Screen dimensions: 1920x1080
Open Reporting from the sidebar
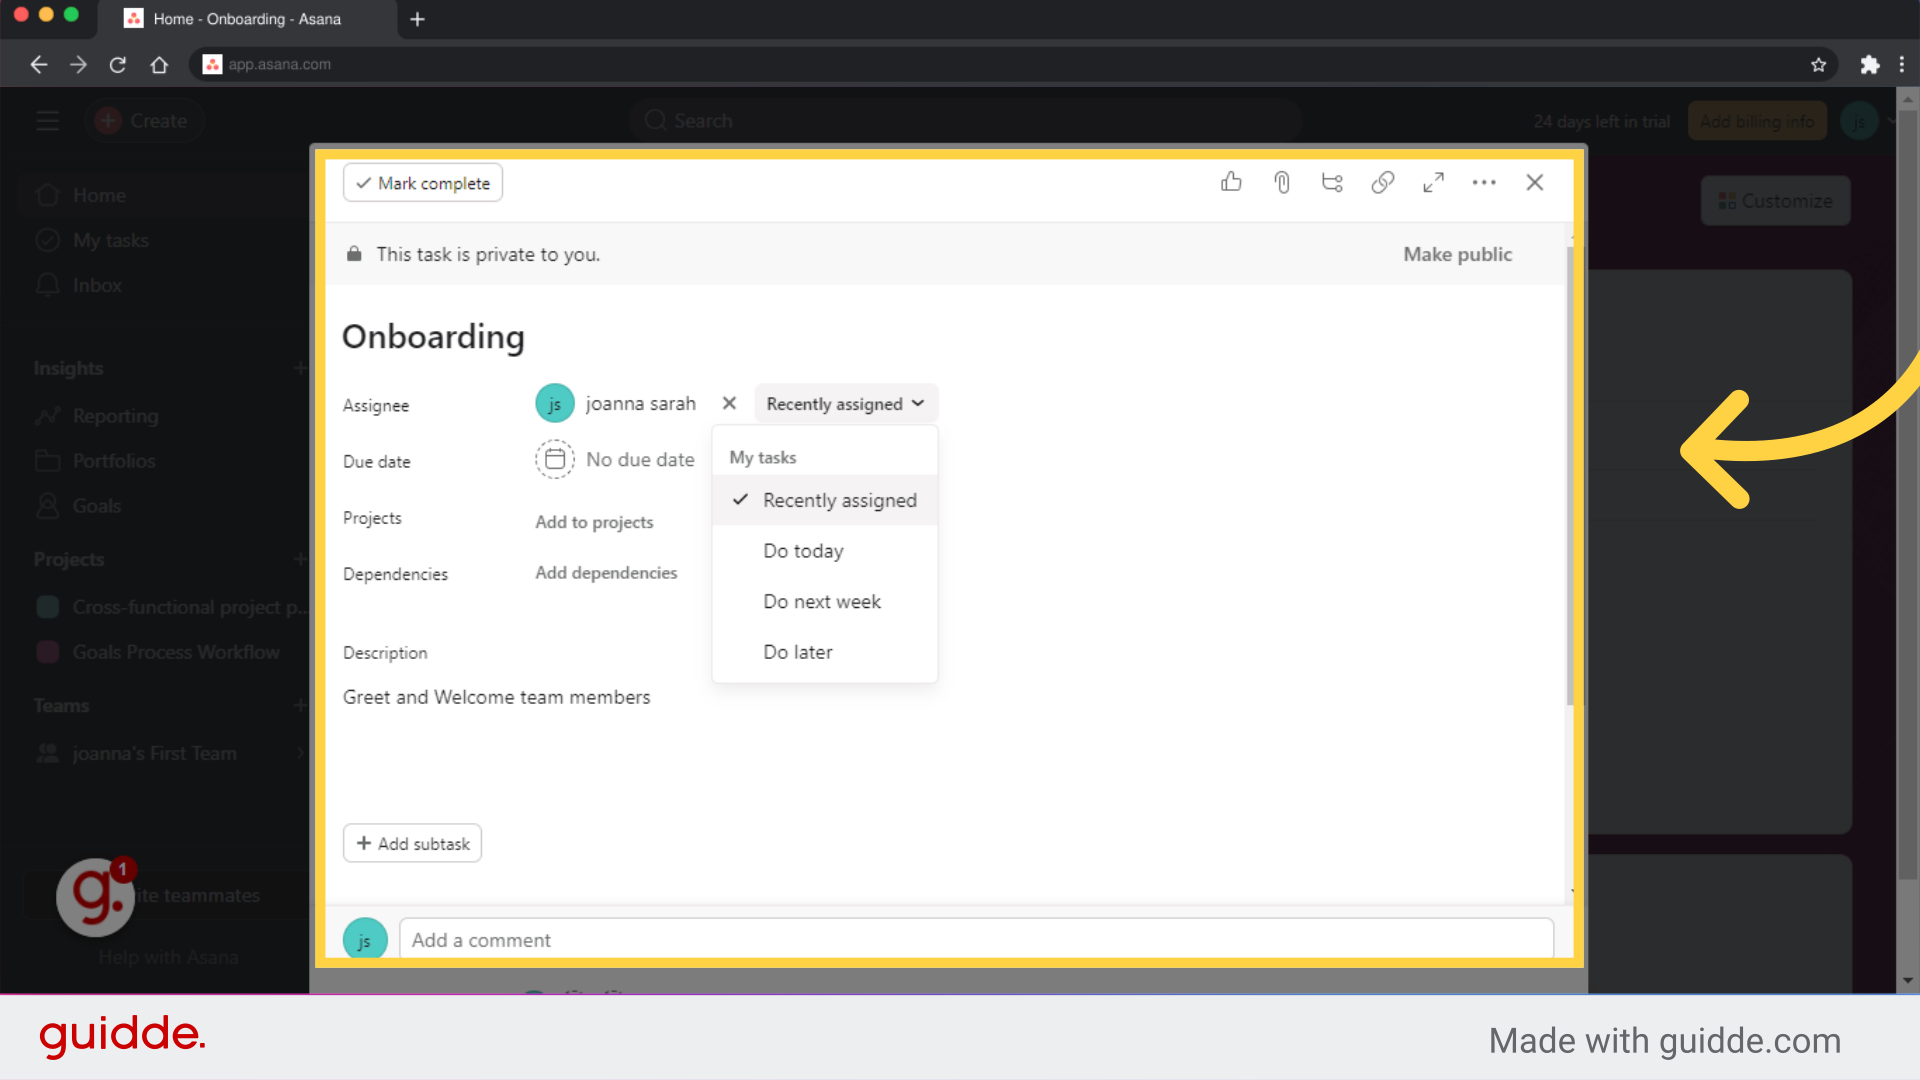pyautogui.click(x=115, y=415)
